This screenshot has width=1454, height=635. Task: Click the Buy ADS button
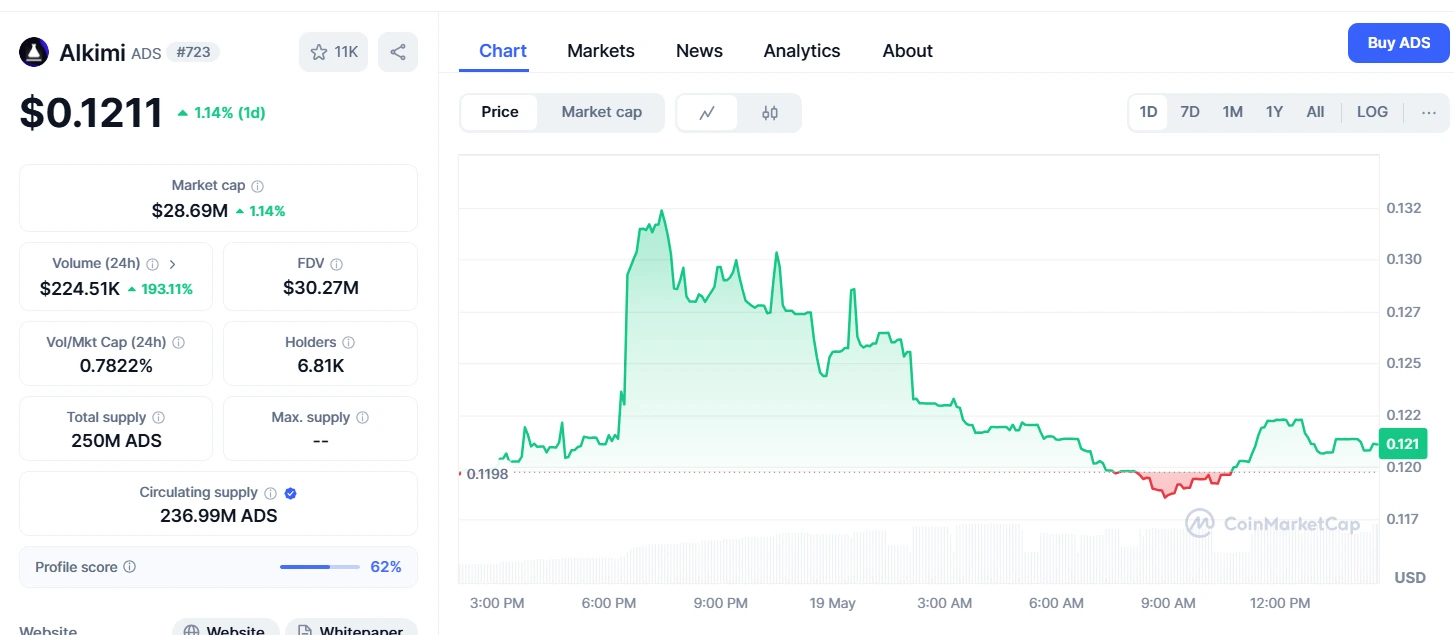tap(1399, 43)
